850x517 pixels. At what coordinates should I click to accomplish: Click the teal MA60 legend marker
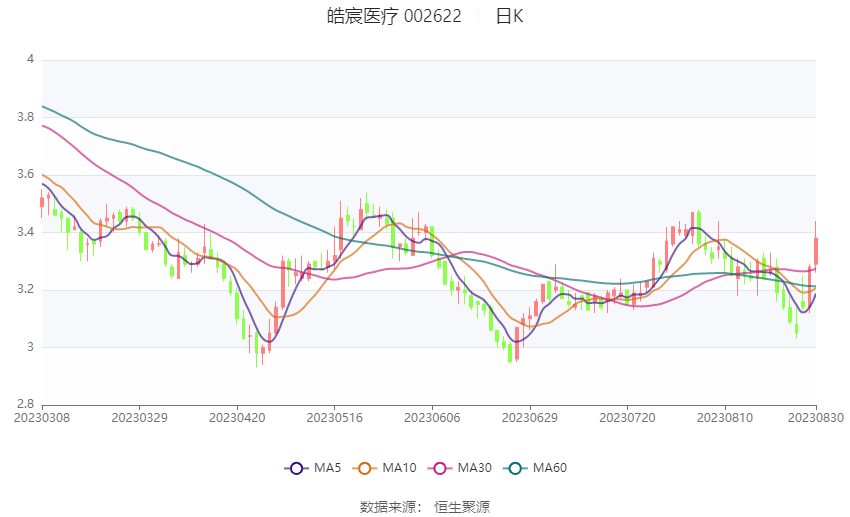pyautogui.click(x=515, y=468)
